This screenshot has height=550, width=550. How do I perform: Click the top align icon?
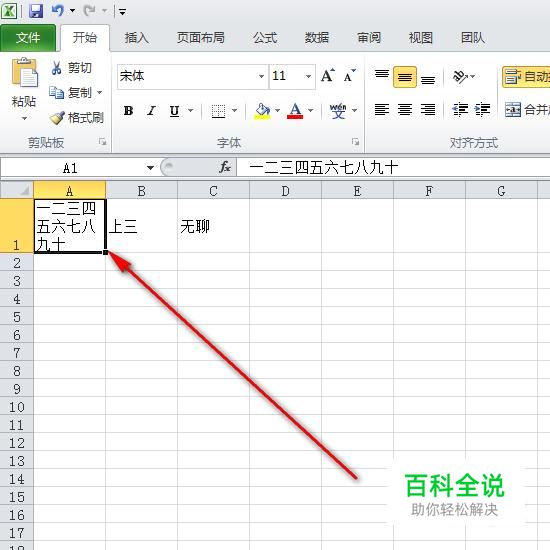(382, 76)
